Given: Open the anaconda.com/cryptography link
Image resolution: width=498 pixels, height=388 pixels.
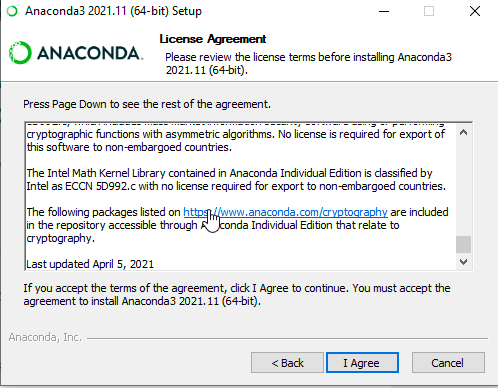Looking at the screenshot, I should [x=285, y=212].
